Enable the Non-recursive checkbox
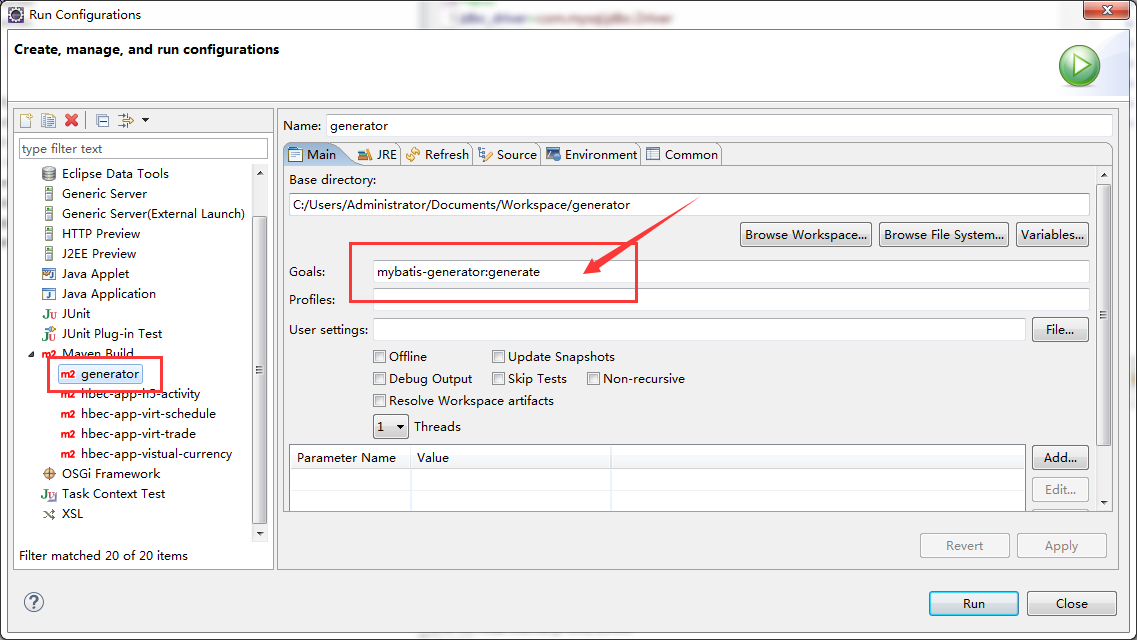 593,378
